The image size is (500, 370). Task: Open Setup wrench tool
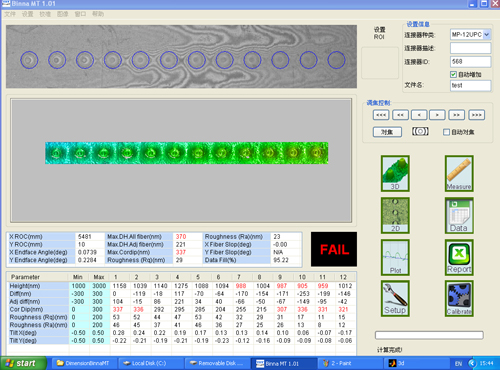395,298
